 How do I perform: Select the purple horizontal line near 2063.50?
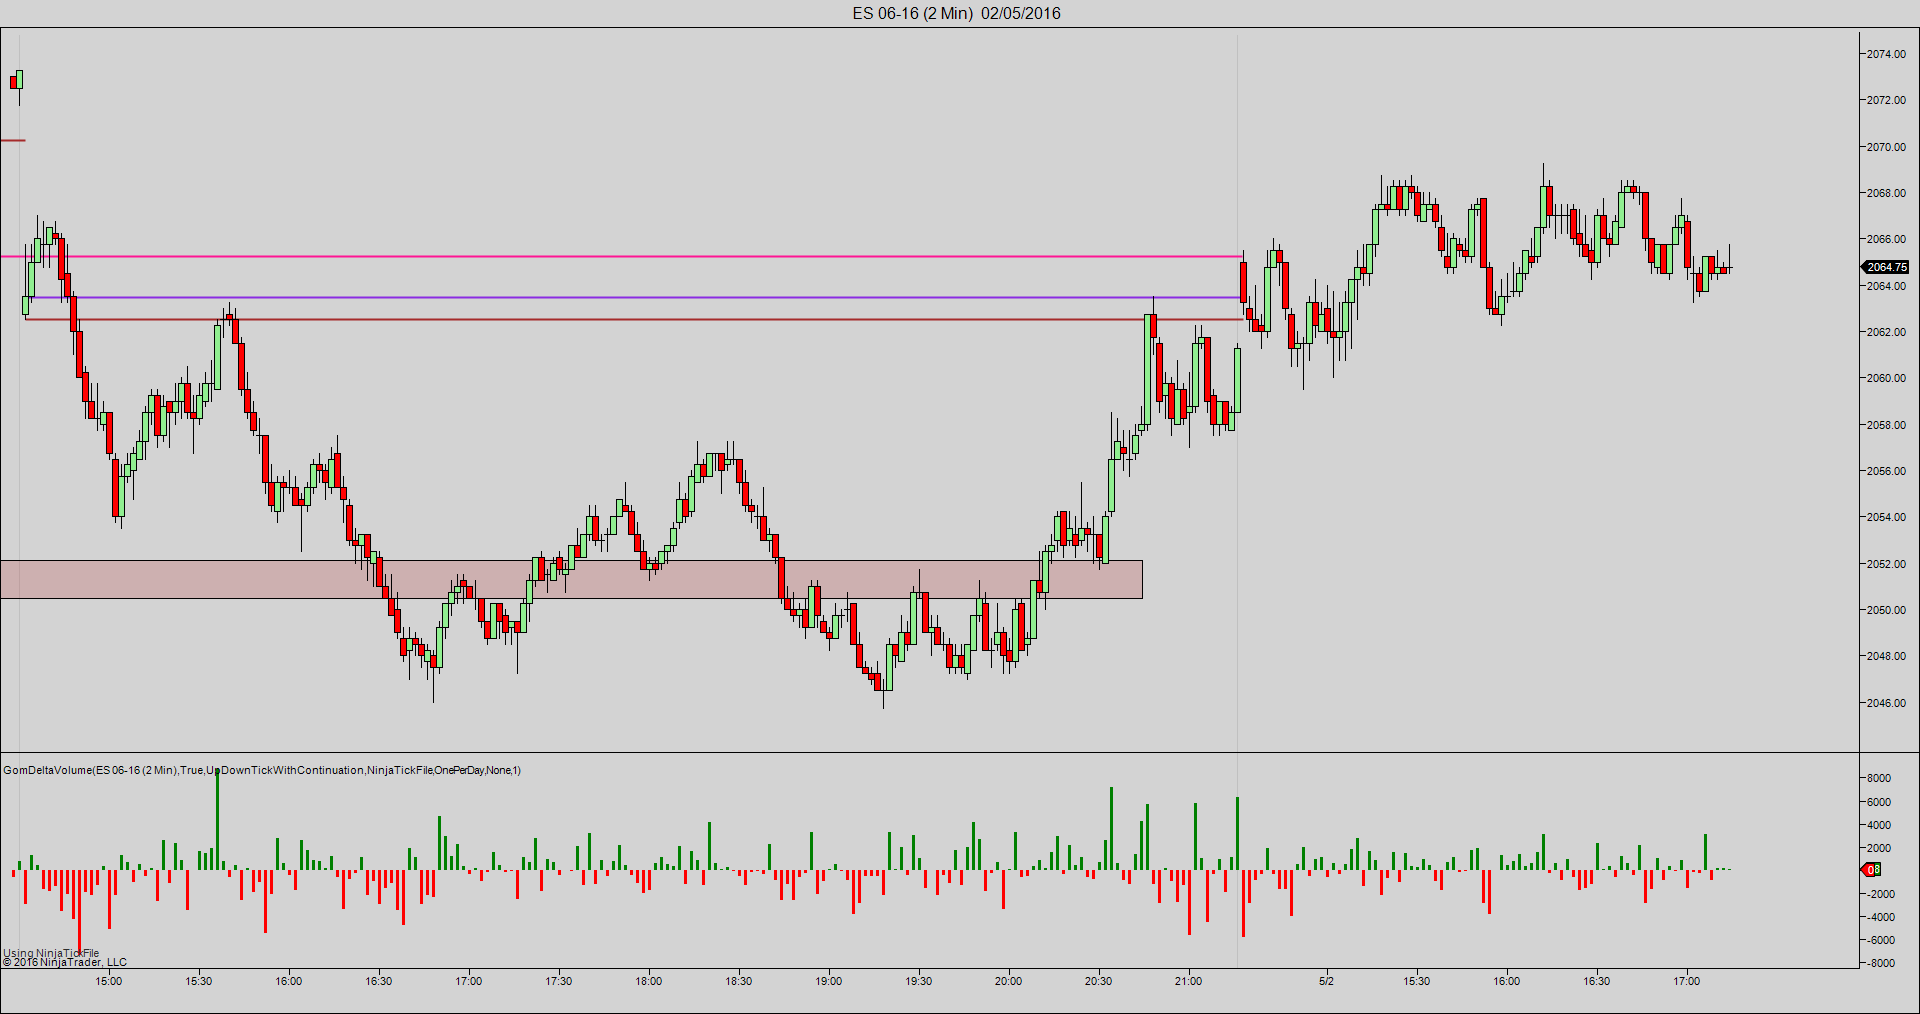(635, 297)
